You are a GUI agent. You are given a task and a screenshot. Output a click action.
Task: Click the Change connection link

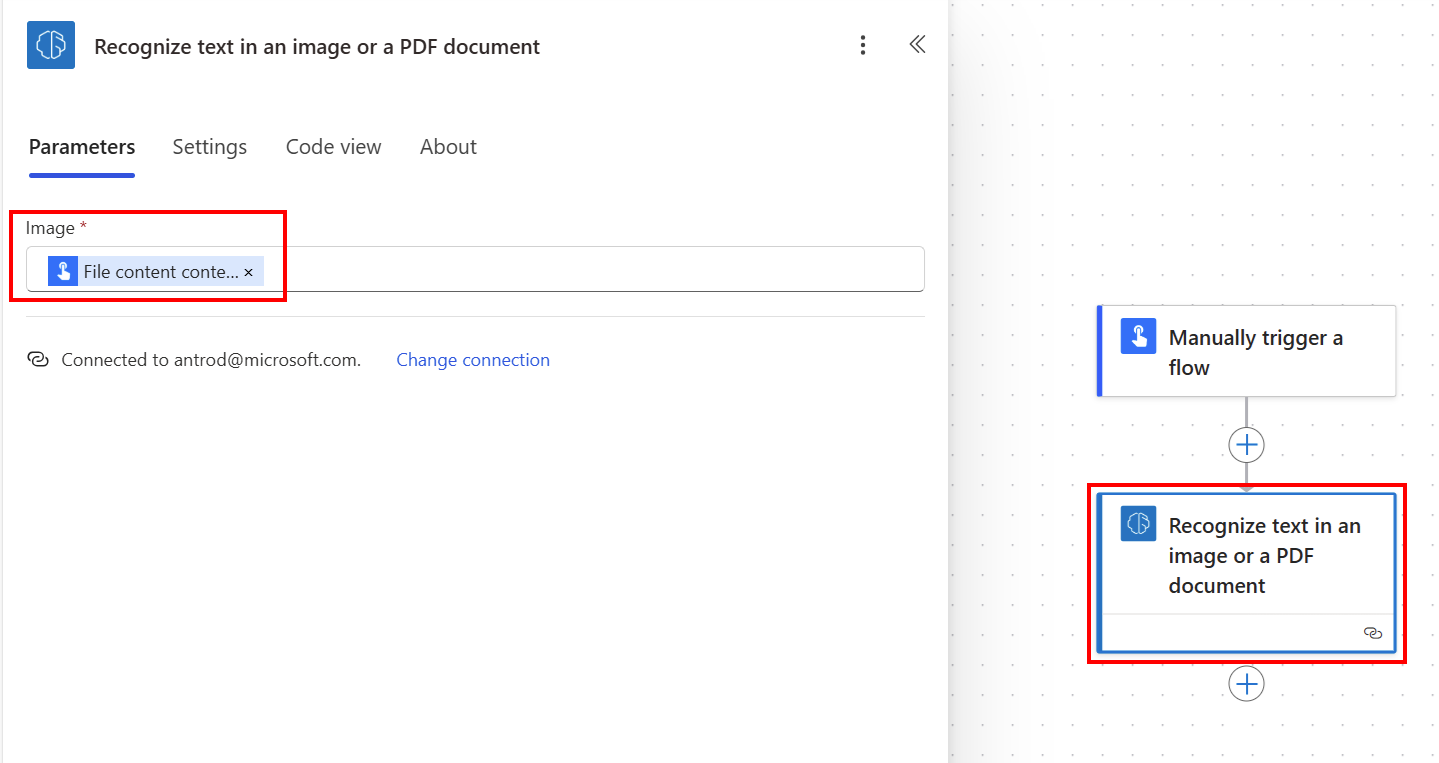click(x=473, y=359)
